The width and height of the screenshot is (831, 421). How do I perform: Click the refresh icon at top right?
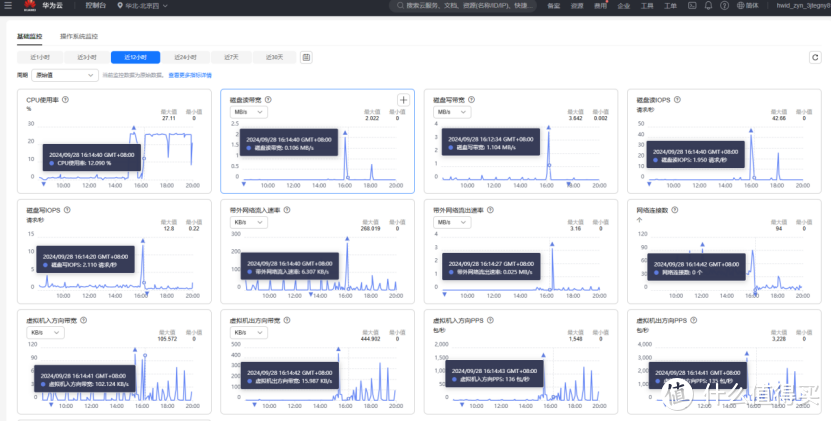tap(815, 58)
